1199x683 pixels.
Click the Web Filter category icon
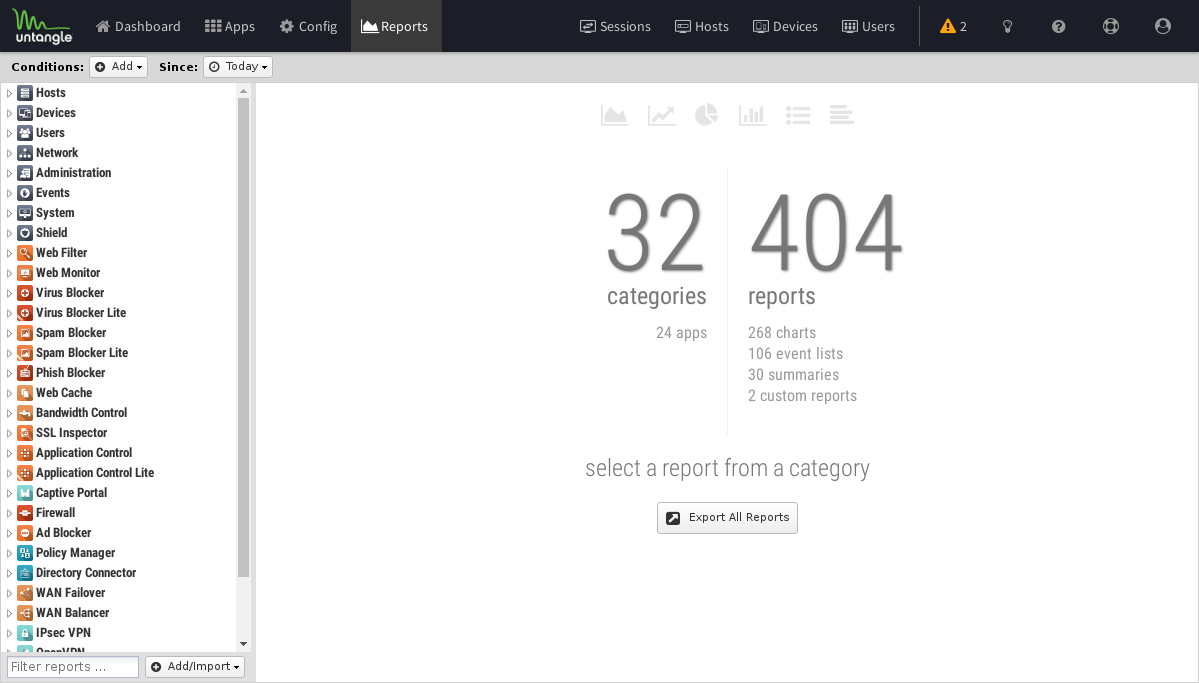coord(25,253)
